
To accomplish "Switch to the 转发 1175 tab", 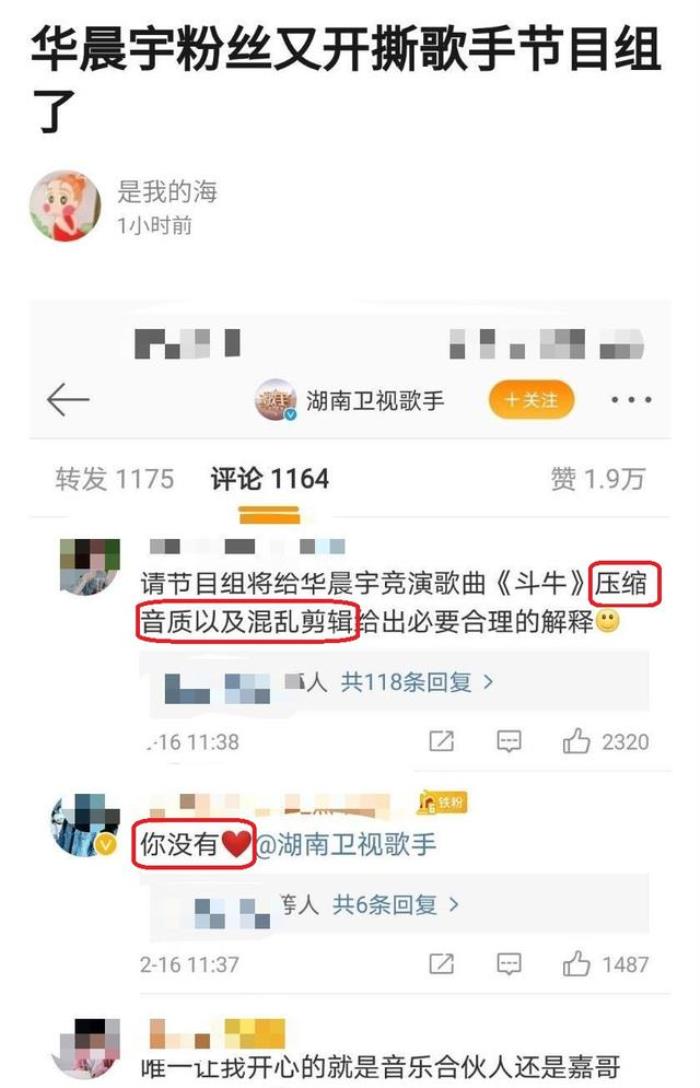I will coord(114,479).
